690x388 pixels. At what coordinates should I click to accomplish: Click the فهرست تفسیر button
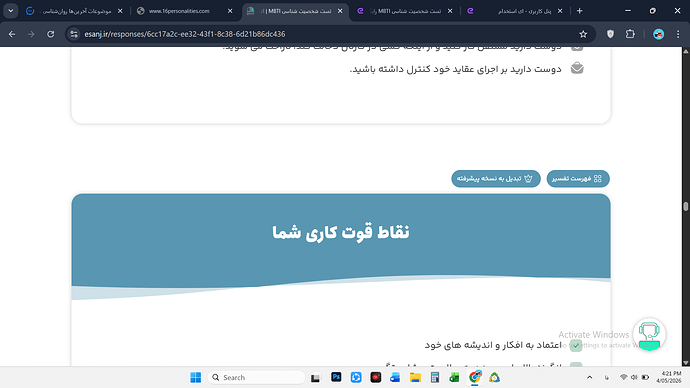[x=578, y=179]
